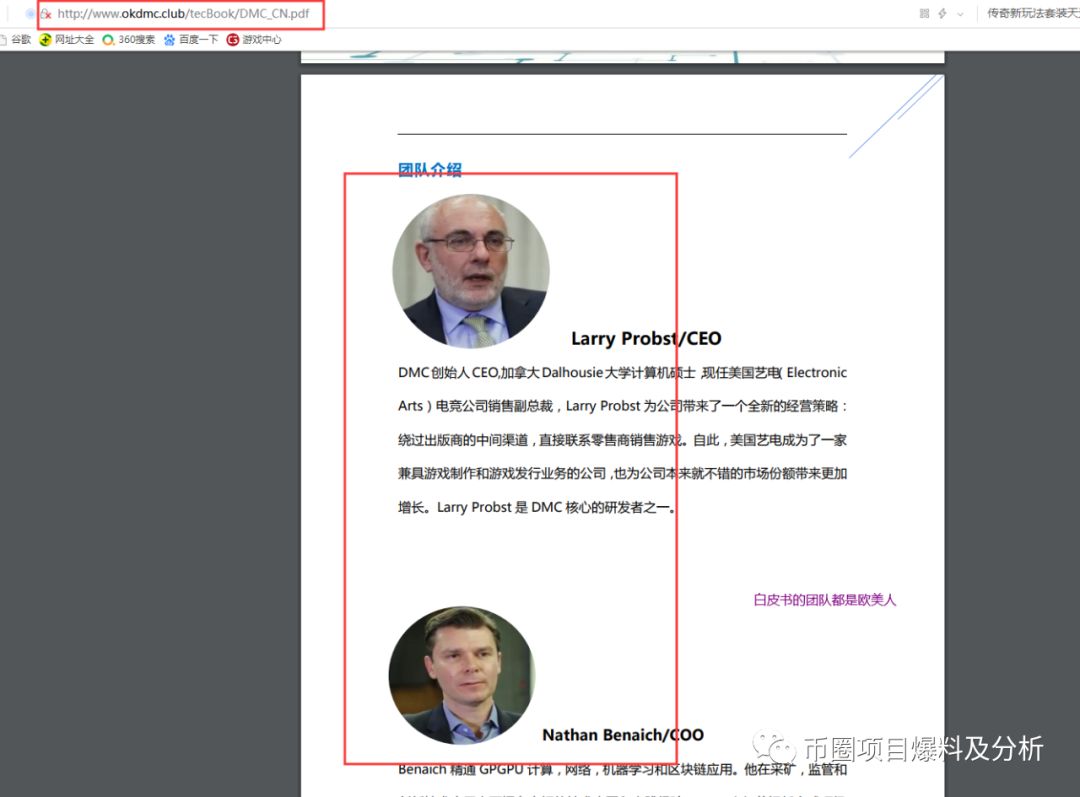Viewport: 1080px width, 797px height.
Task: Click the purple note 白皮书的团队都是欧美人
Action: (824, 600)
